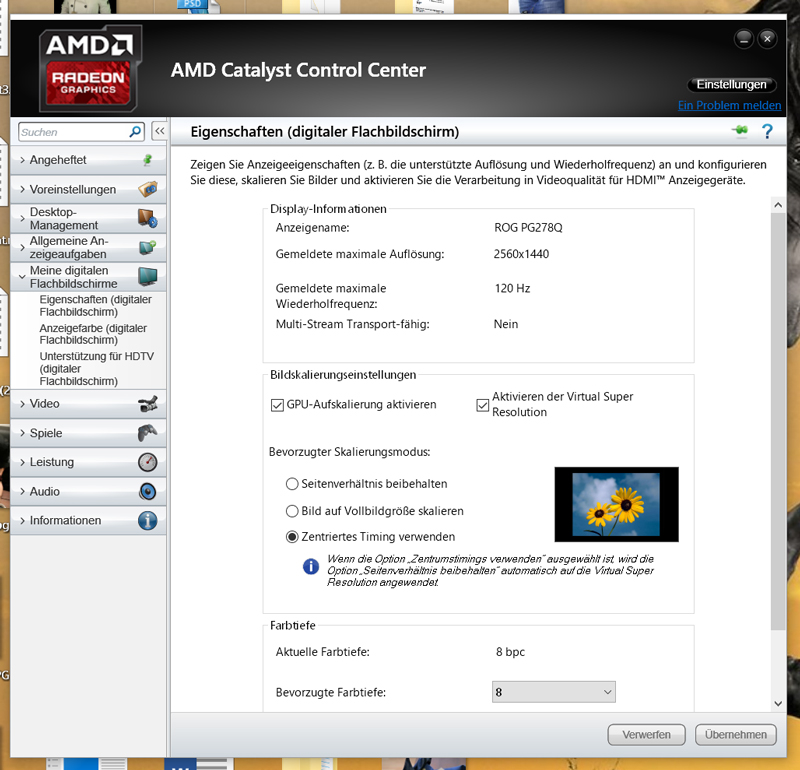This screenshot has width=800, height=770.
Task: Expand the Angeheftet section
Action: 88,160
